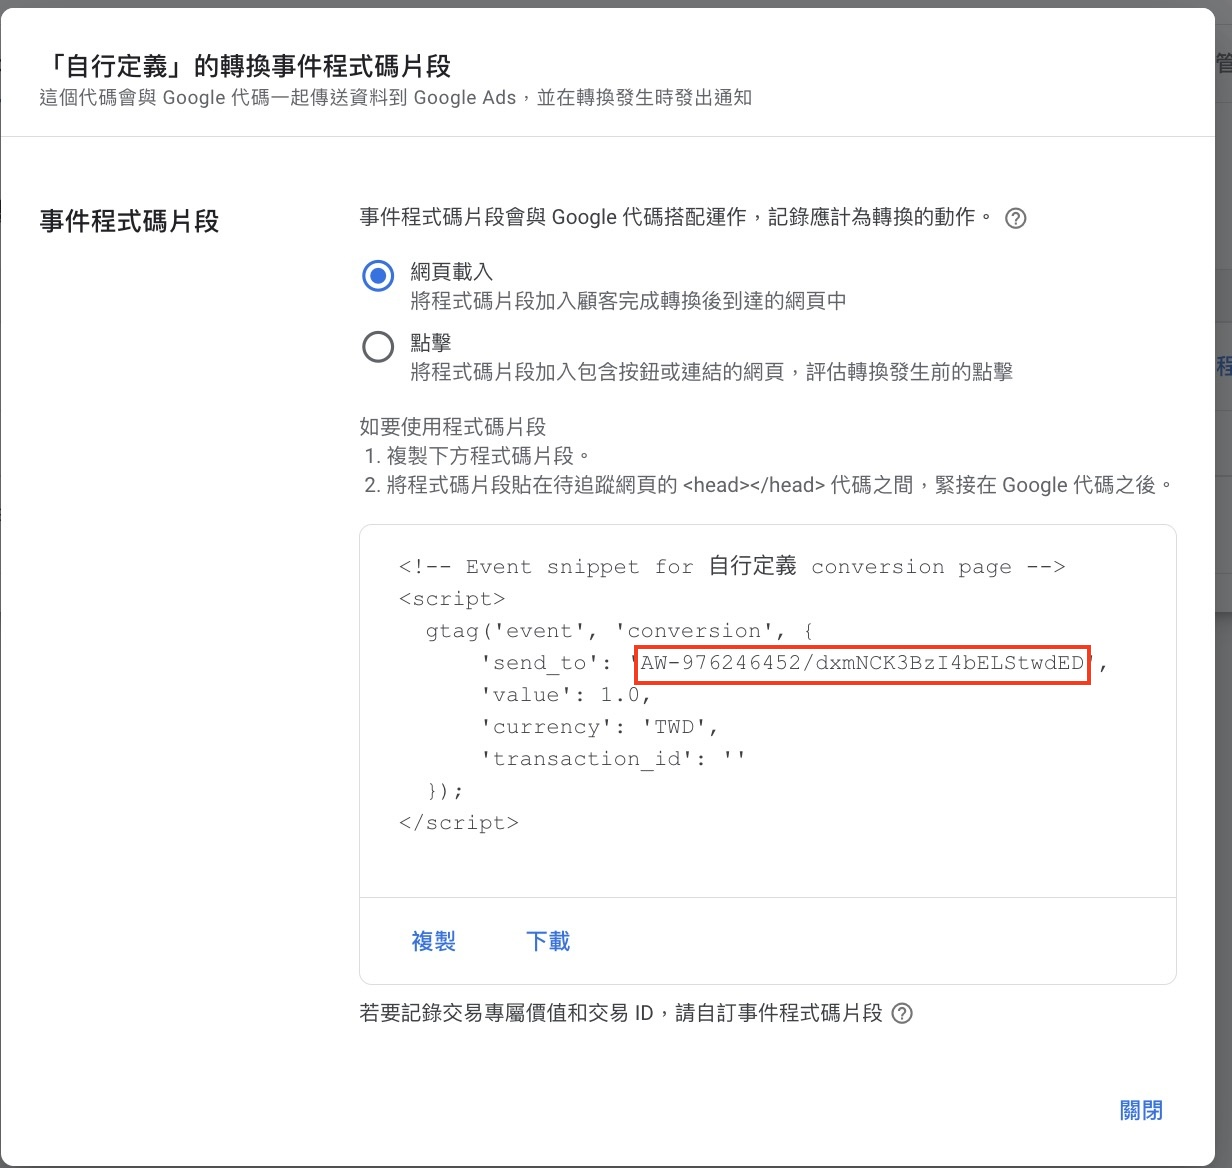Click the Event snippet comment line
Image resolution: width=1232 pixels, height=1168 pixels.
coord(732,567)
